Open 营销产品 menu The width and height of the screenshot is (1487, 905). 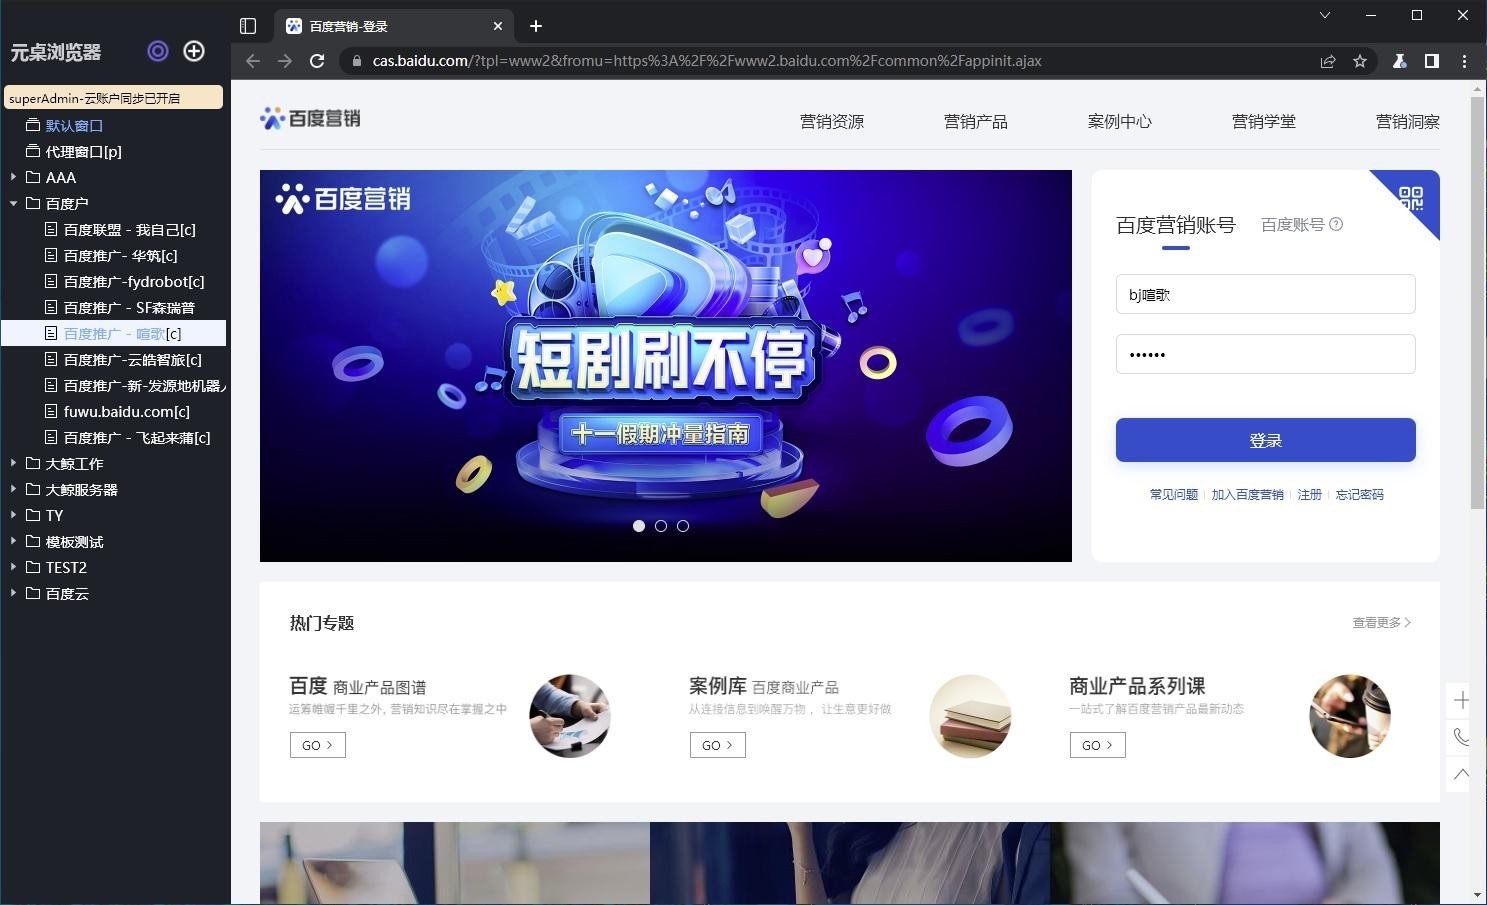pyautogui.click(x=976, y=122)
